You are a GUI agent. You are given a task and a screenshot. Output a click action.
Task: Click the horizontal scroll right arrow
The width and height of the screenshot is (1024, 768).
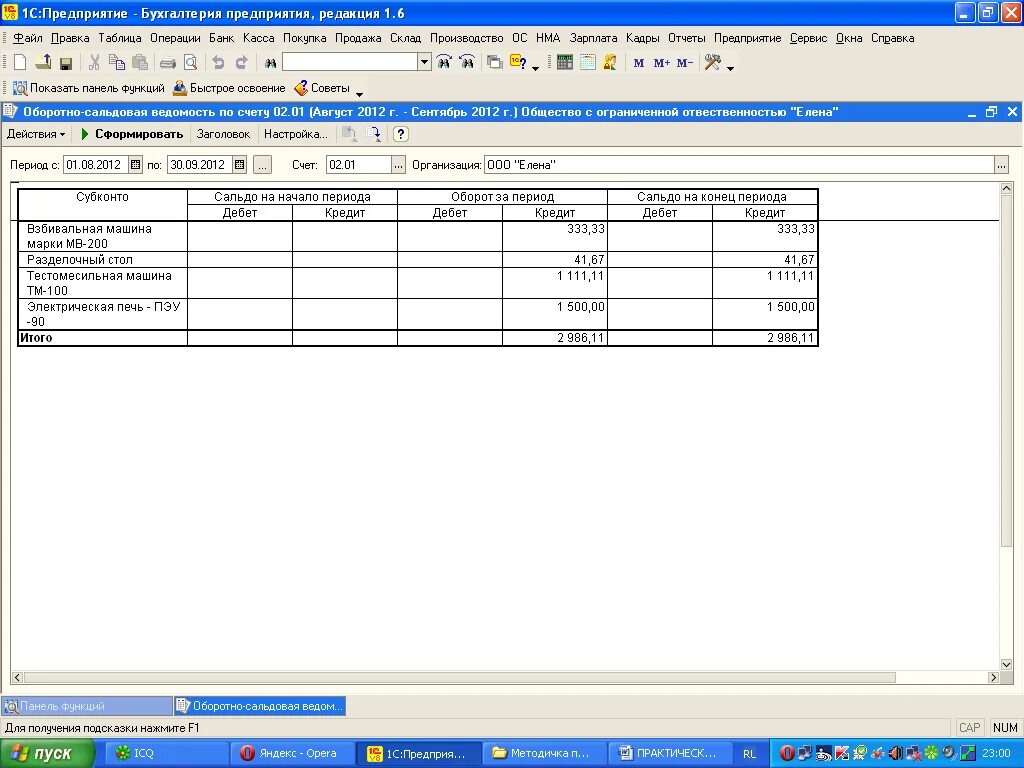993,677
